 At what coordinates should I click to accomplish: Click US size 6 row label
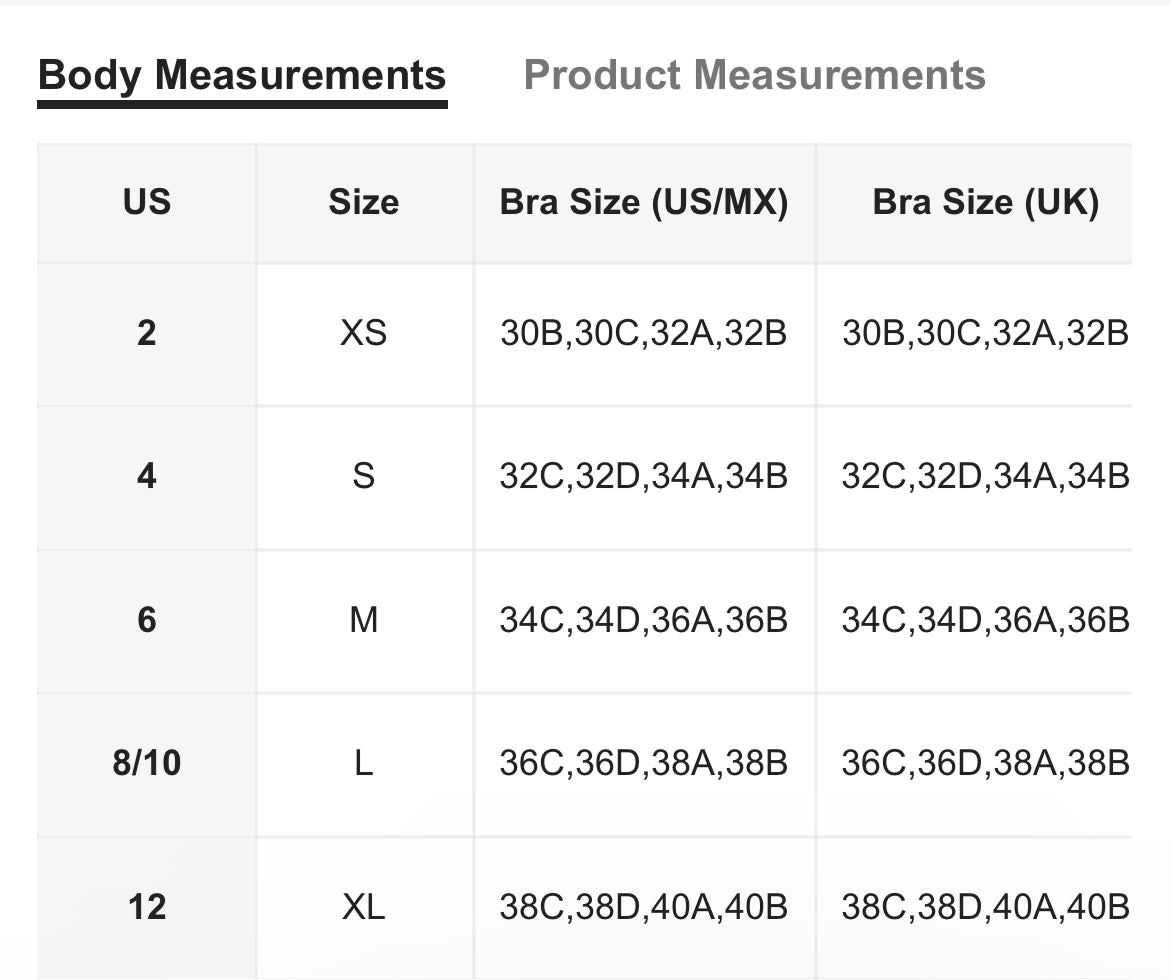coord(147,620)
